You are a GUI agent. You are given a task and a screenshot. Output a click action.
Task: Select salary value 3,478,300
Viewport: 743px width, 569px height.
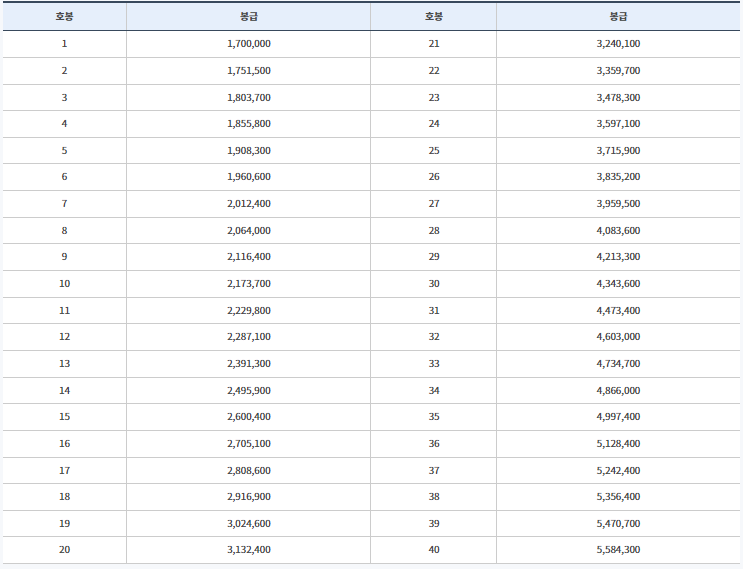(x=618, y=98)
